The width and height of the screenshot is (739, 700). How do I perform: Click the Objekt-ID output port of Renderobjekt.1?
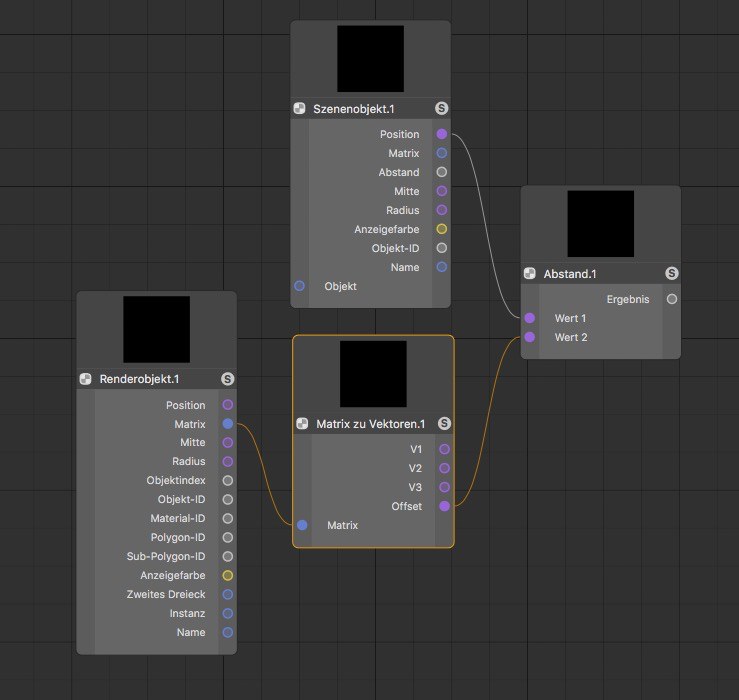228,499
